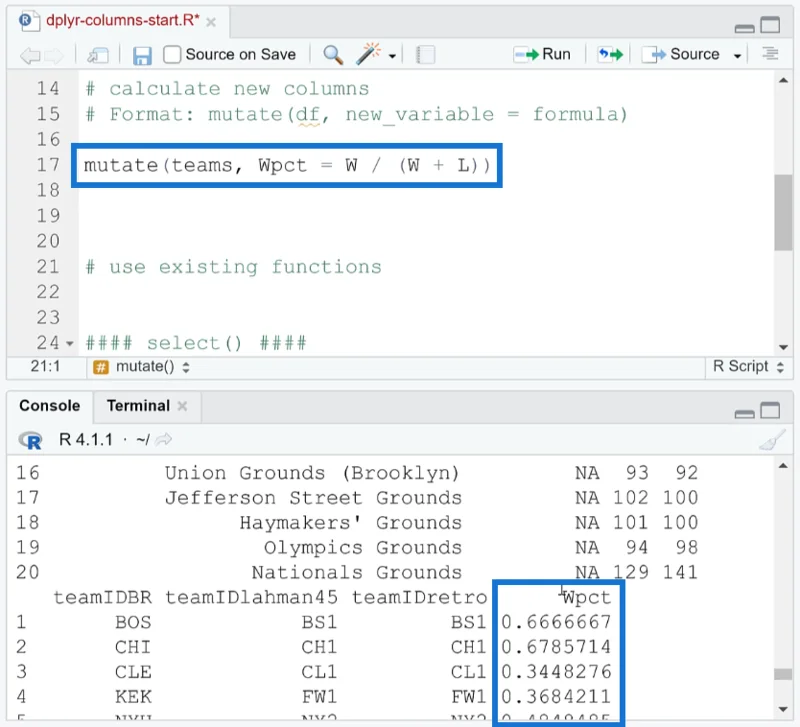The image size is (800, 727).
Task: Collapse the select() section fold arrow
Action: pos(70,344)
